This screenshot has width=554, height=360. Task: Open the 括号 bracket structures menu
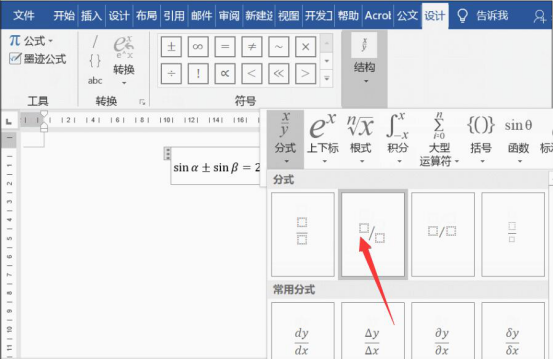[x=481, y=138]
